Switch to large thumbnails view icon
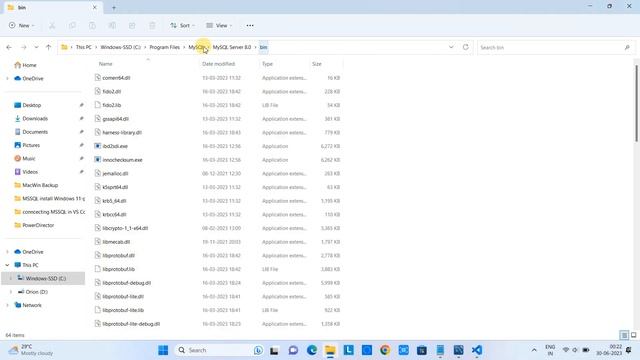The height and width of the screenshot is (360, 640). 634,336
